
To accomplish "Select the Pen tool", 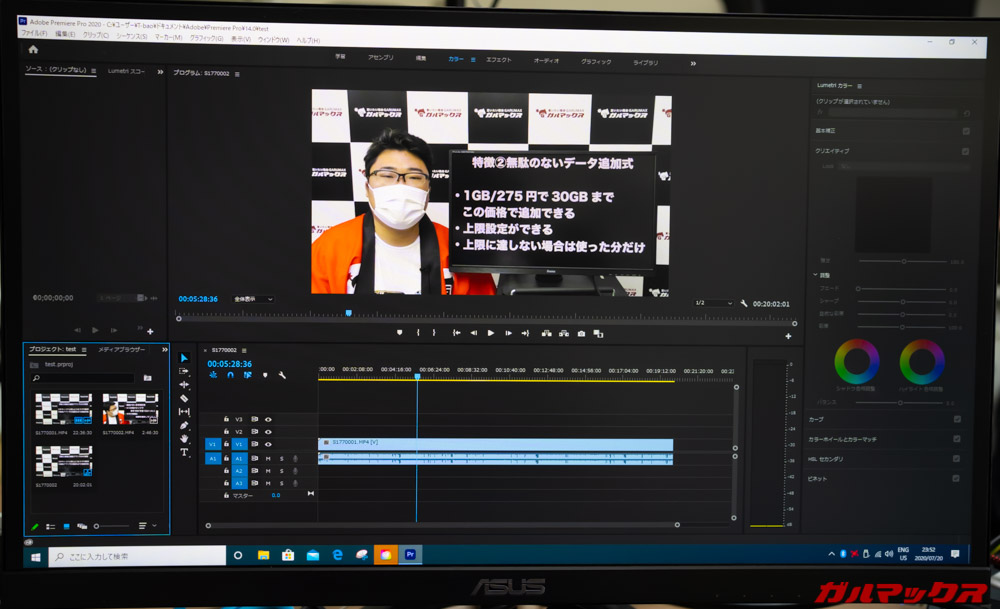I will point(184,425).
